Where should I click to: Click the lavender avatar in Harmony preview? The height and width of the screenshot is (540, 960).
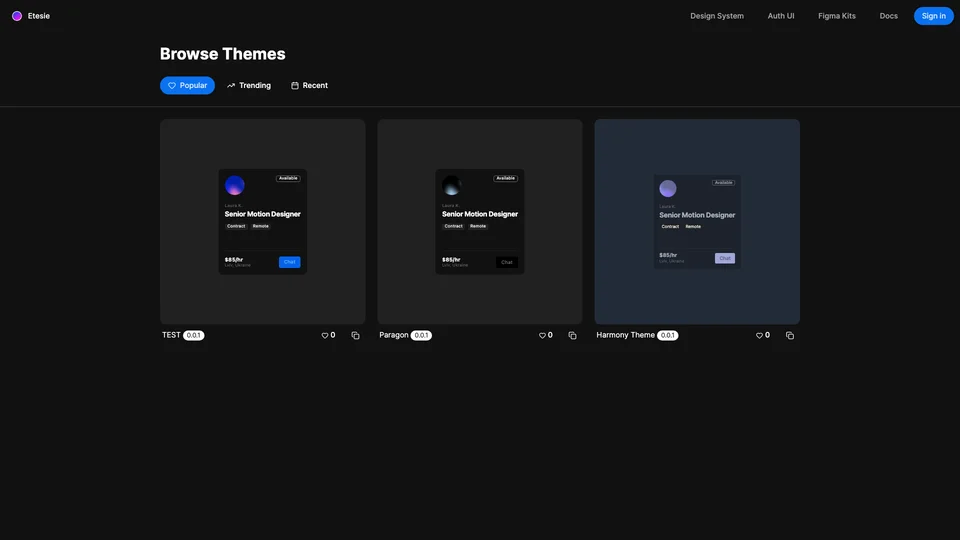[x=668, y=189]
